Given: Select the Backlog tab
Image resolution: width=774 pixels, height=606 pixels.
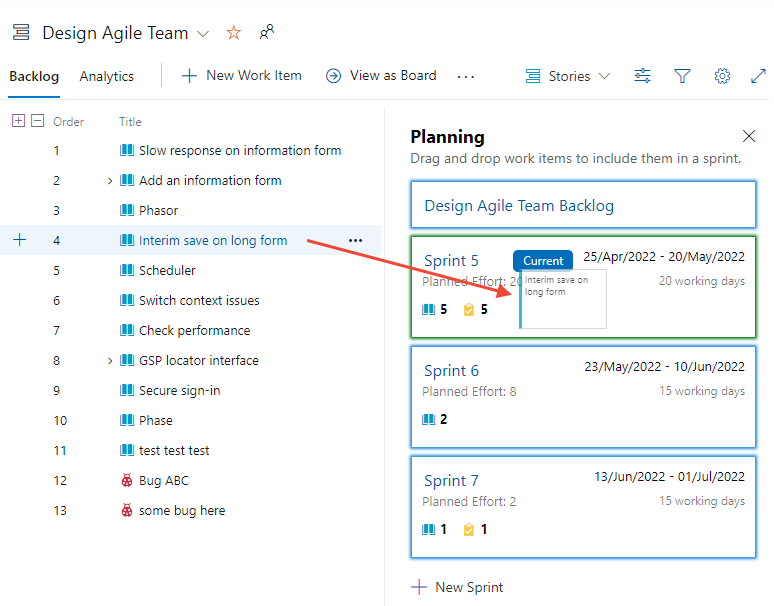Looking at the screenshot, I should pyautogui.click(x=34, y=76).
